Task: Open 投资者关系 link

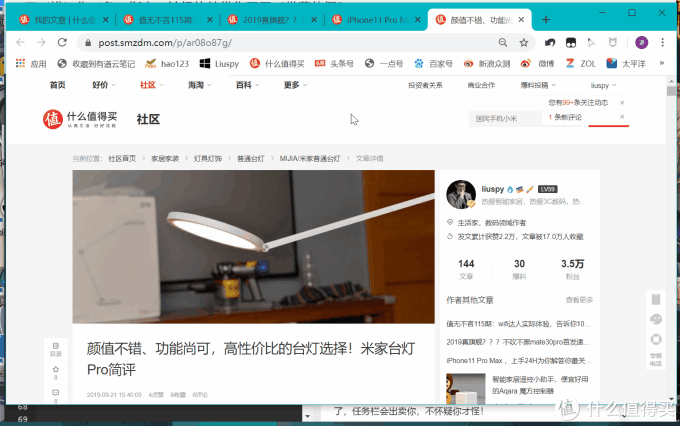Action: pos(425,85)
